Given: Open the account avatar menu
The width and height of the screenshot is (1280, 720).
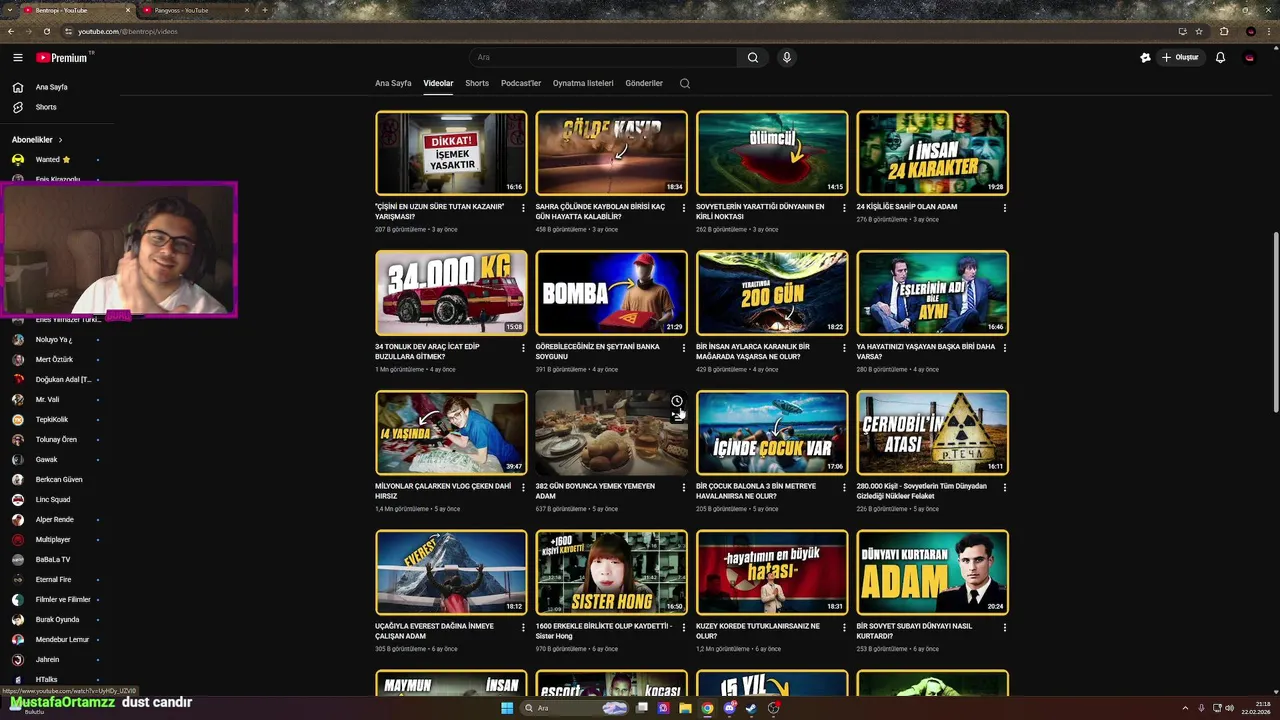Looking at the screenshot, I should click(x=1250, y=58).
